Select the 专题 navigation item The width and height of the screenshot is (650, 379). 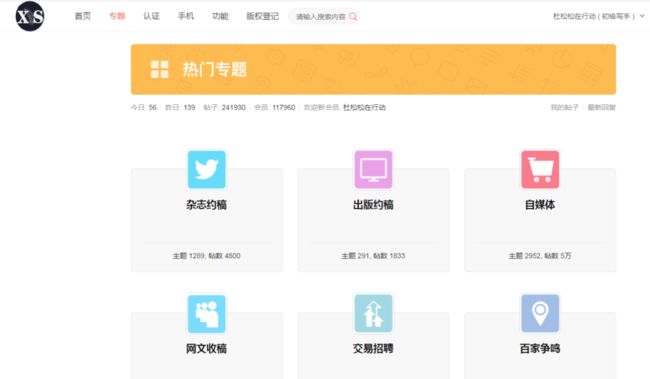coord(117,16)
